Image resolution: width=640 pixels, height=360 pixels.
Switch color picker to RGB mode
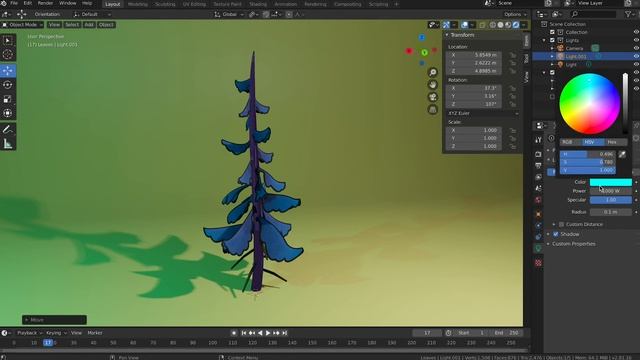pyautogui.click(x=571, y=142)
